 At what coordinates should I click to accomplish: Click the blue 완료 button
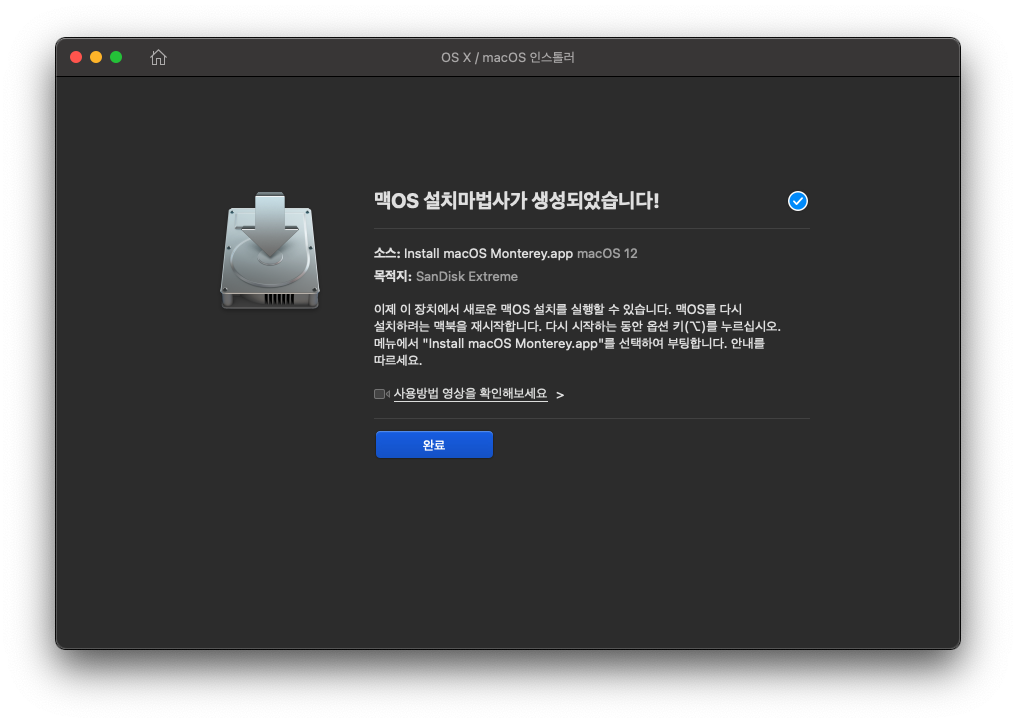434,444
